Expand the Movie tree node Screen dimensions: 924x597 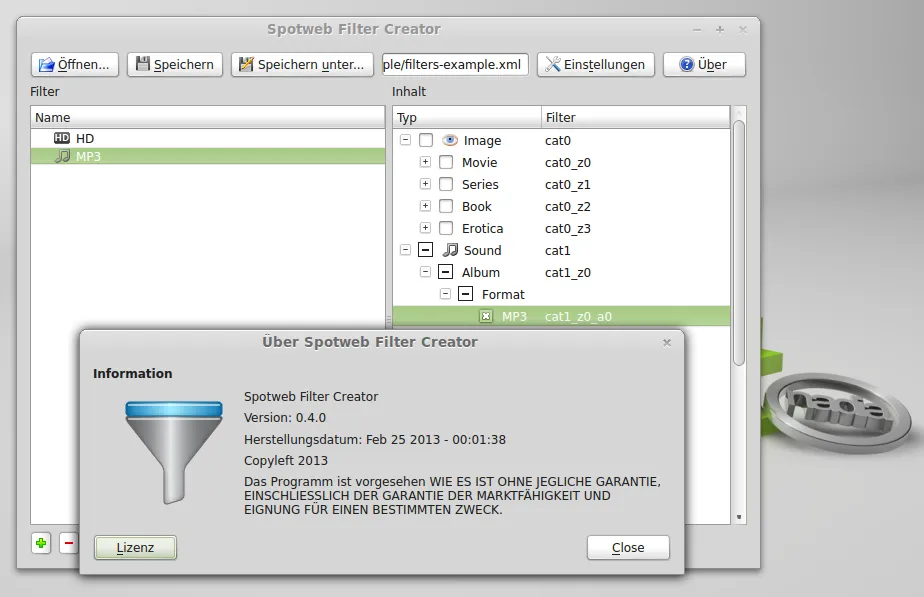click(426, 162)
